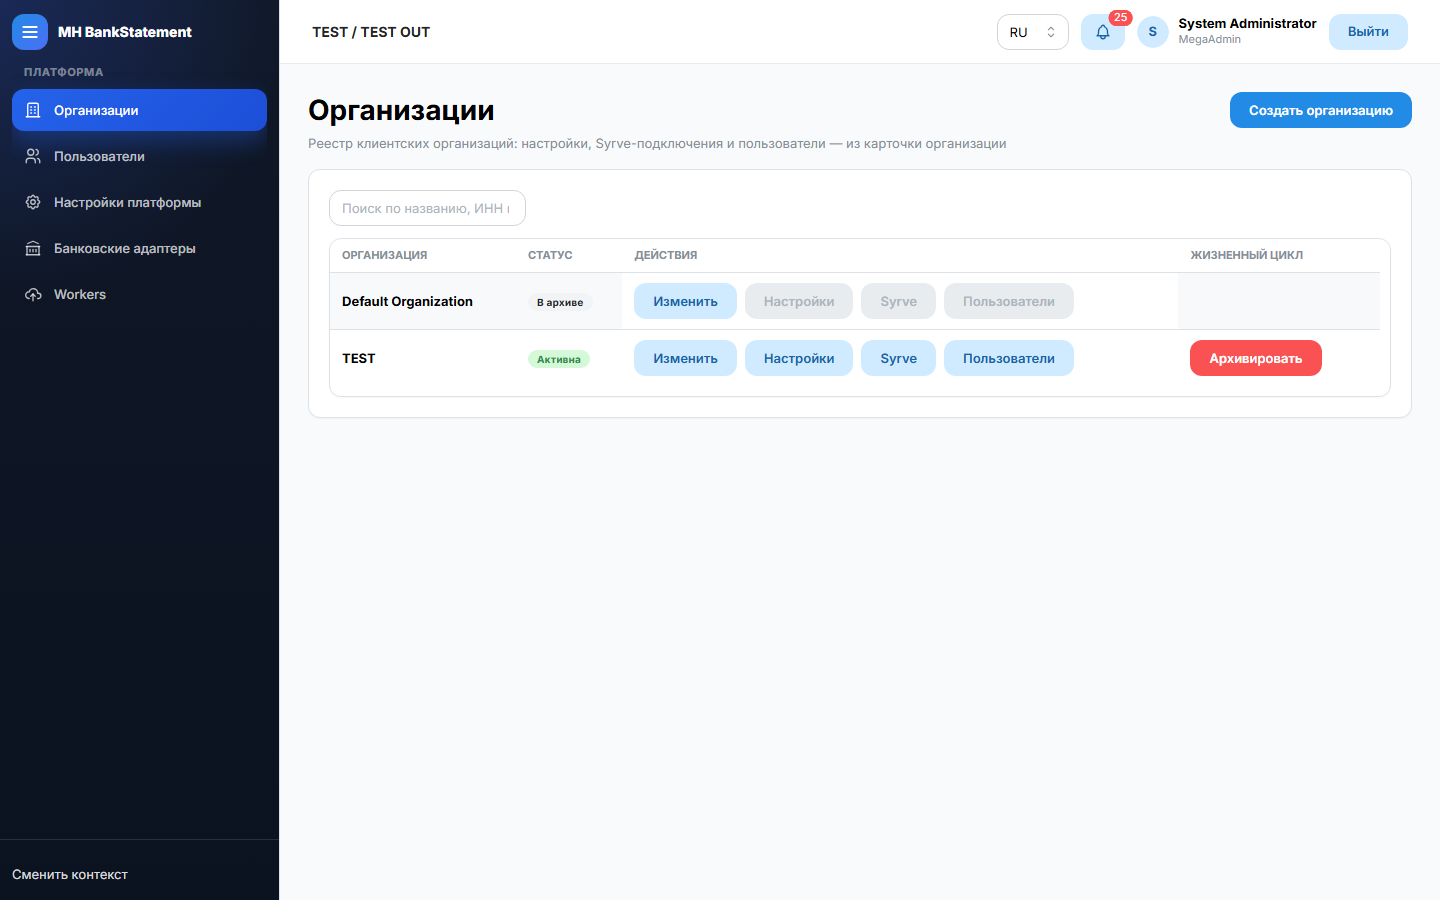Click the people icon beside Пользователи
The width and height of the screenshot is (1440, 900).
pos(33,156)
